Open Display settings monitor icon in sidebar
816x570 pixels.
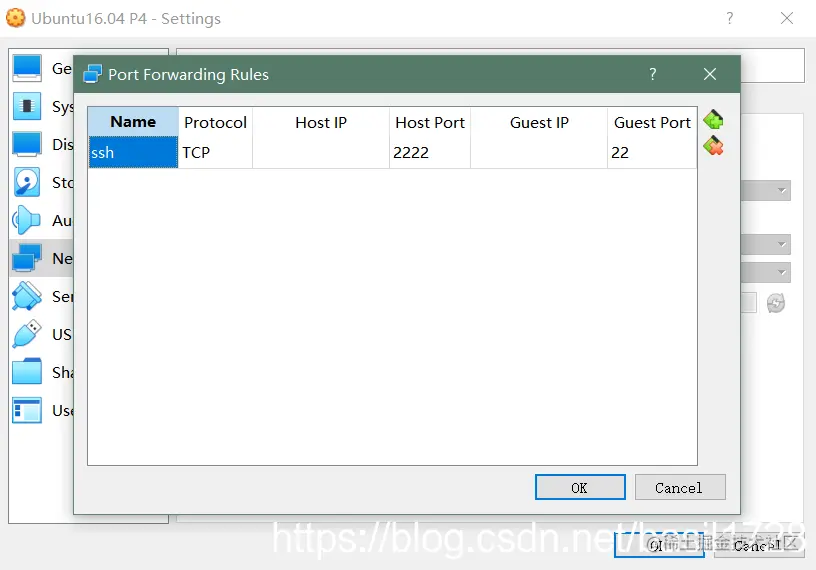tap(27, 144)
